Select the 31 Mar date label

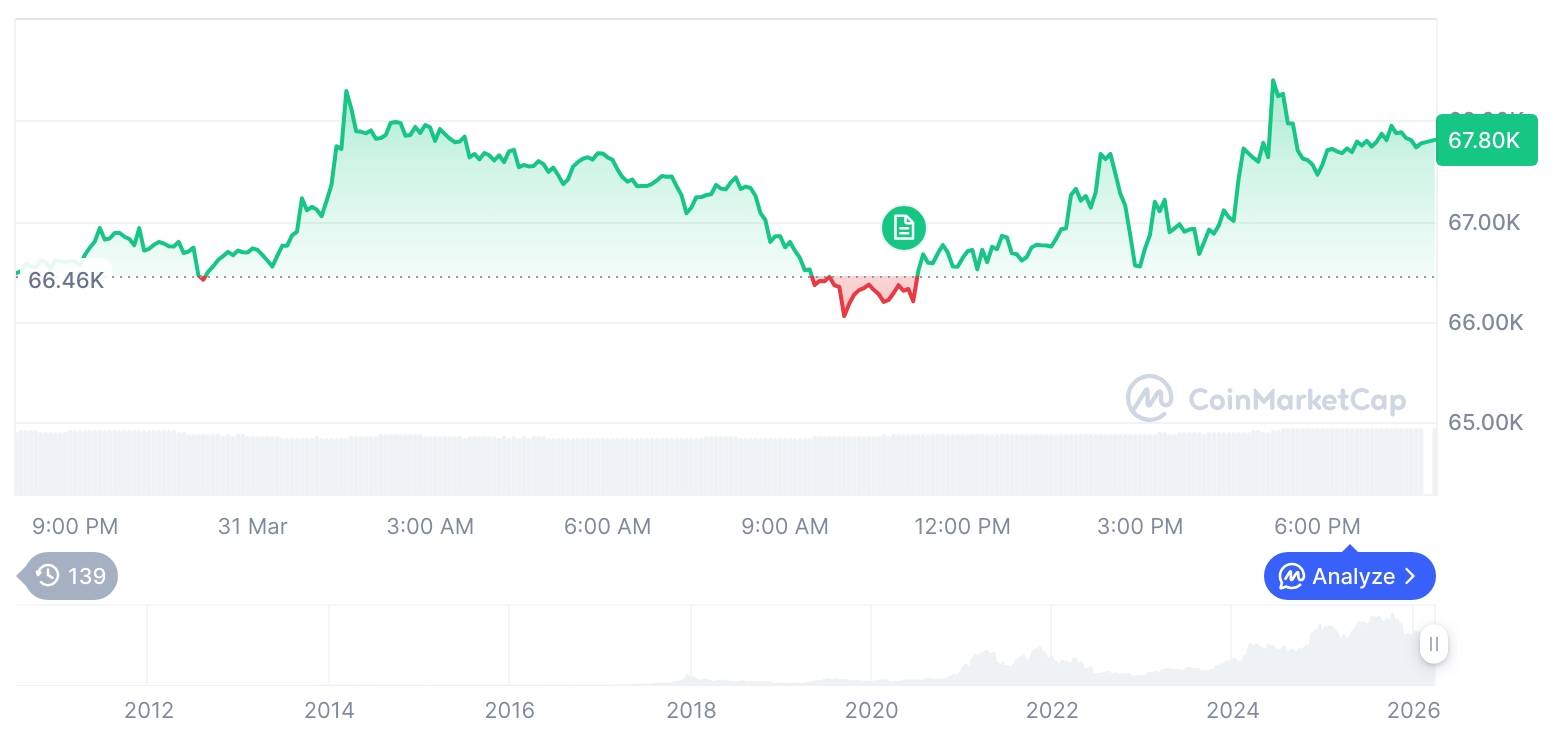pyautogui.click(x=253, y=526)
